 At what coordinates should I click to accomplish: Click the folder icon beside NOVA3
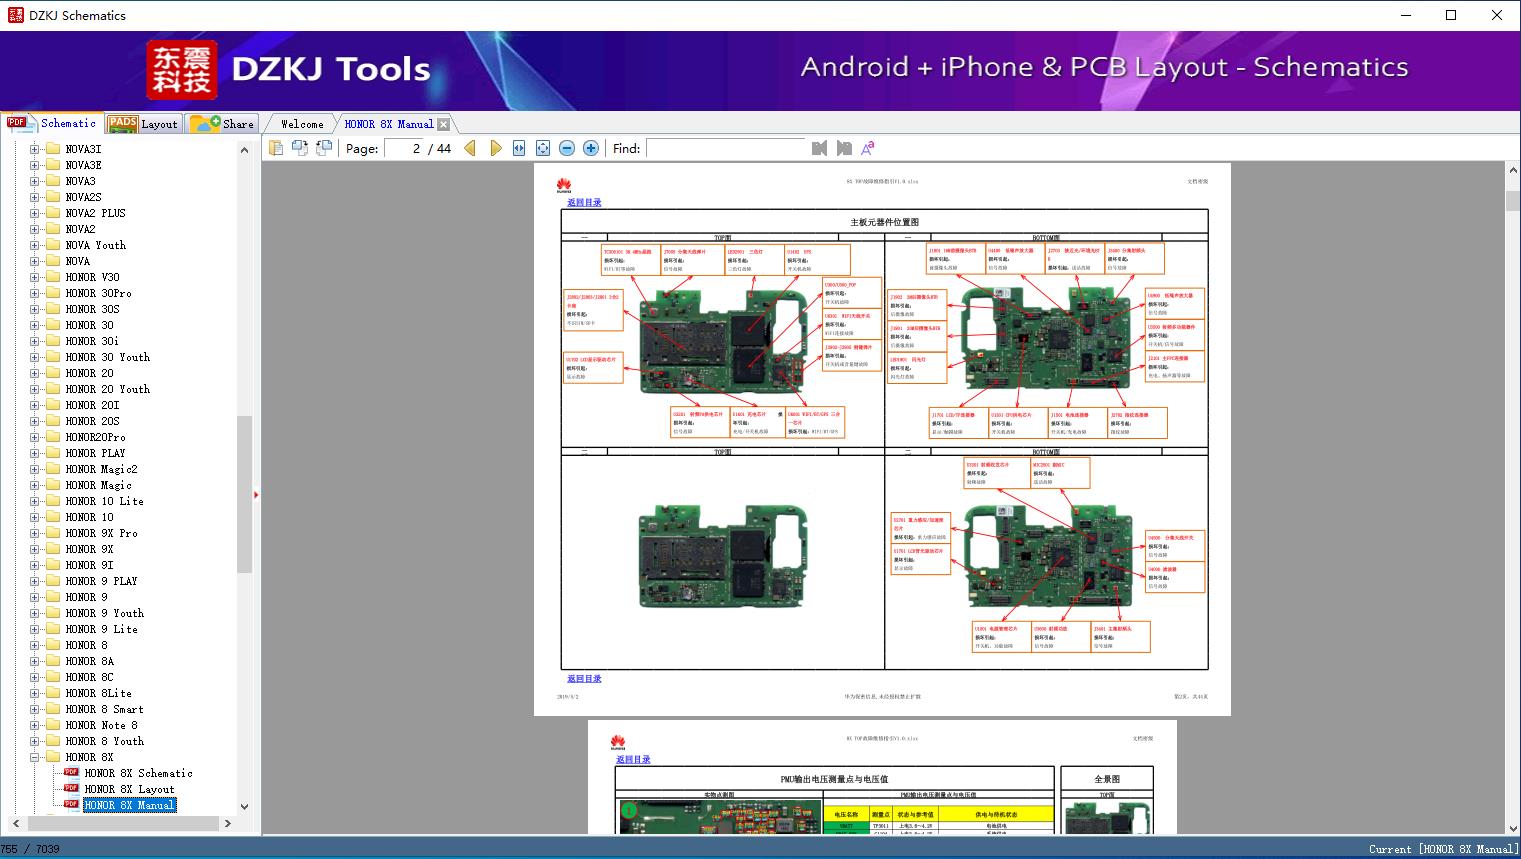(53, 181)
